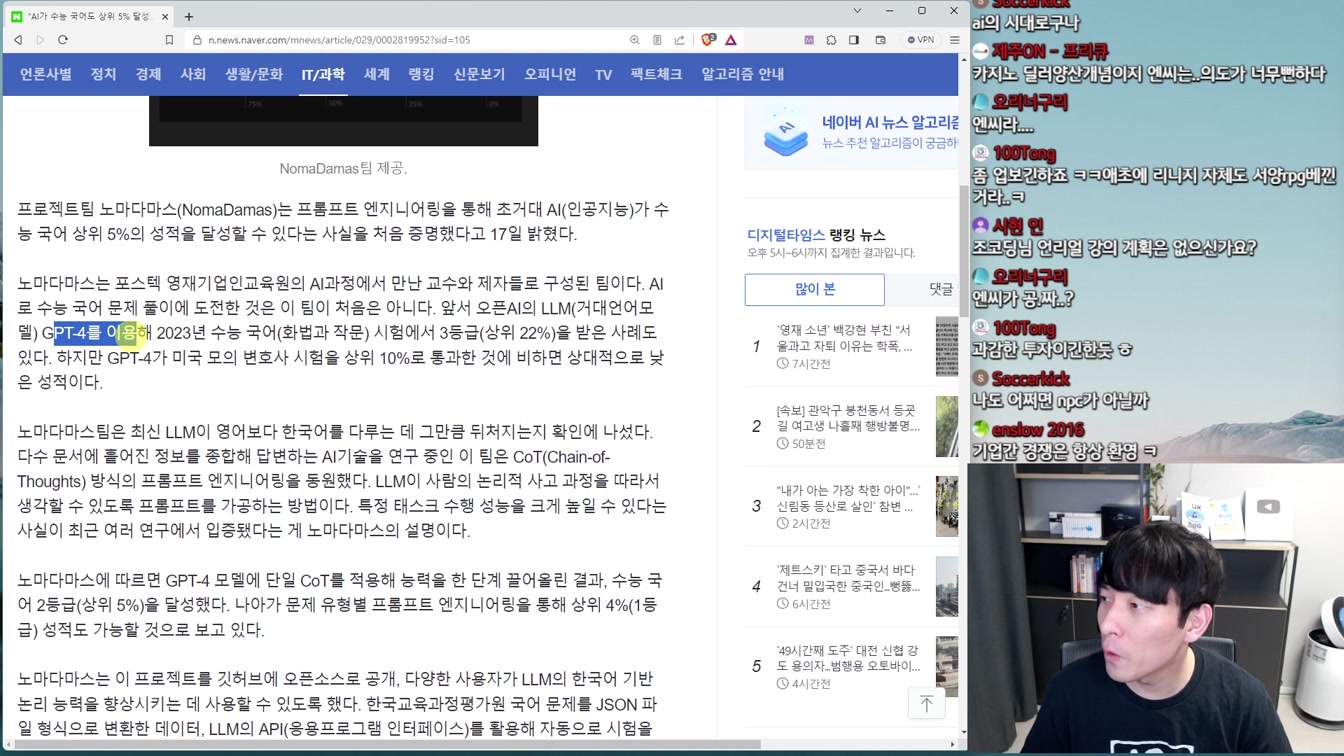Open the 경제 news section
The image size is (1344, 756).
(x=148, y=74)
